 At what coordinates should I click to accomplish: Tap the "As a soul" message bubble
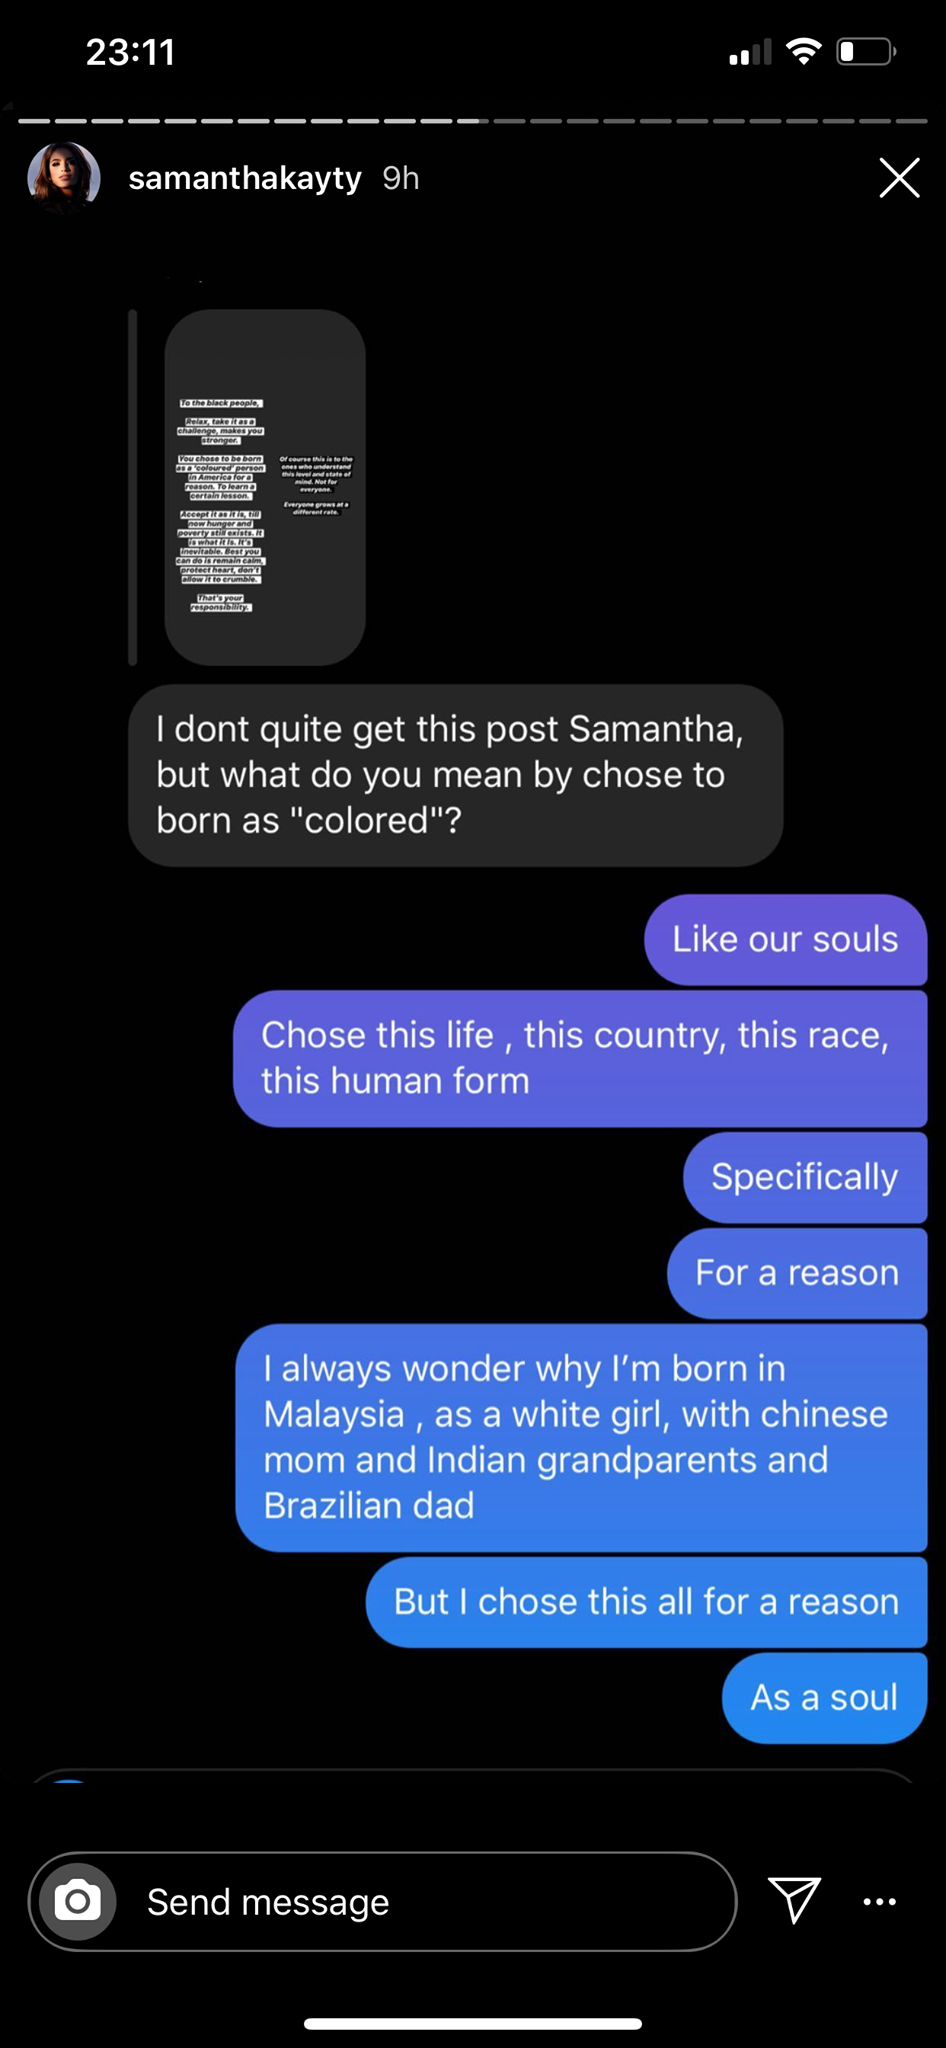coord(825,1698)
